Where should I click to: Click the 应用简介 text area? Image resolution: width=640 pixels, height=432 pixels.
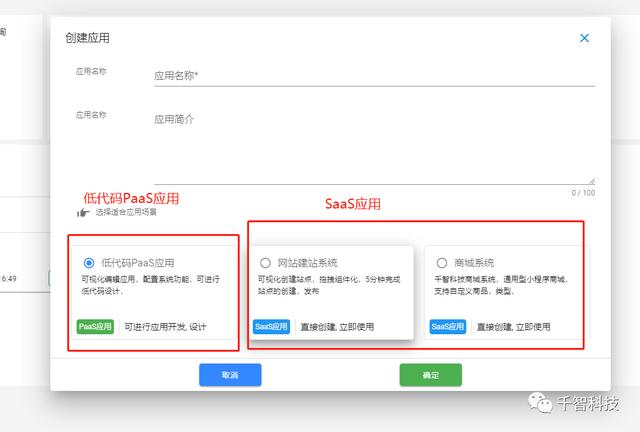pos(374,148)
